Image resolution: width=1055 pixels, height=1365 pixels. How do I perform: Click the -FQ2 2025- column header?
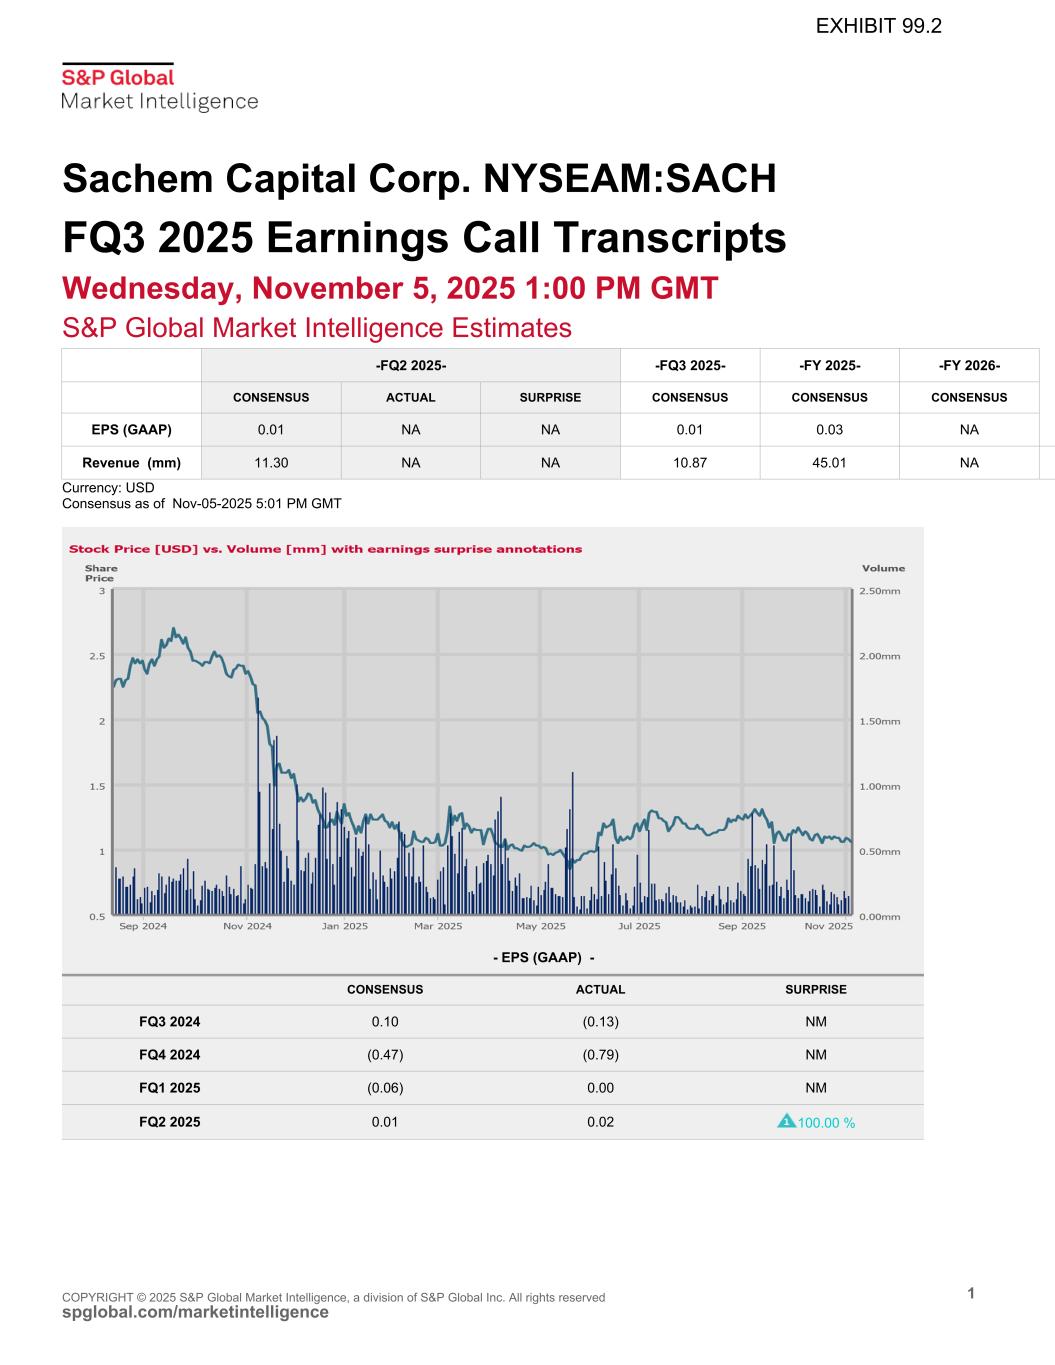[410, 366]
